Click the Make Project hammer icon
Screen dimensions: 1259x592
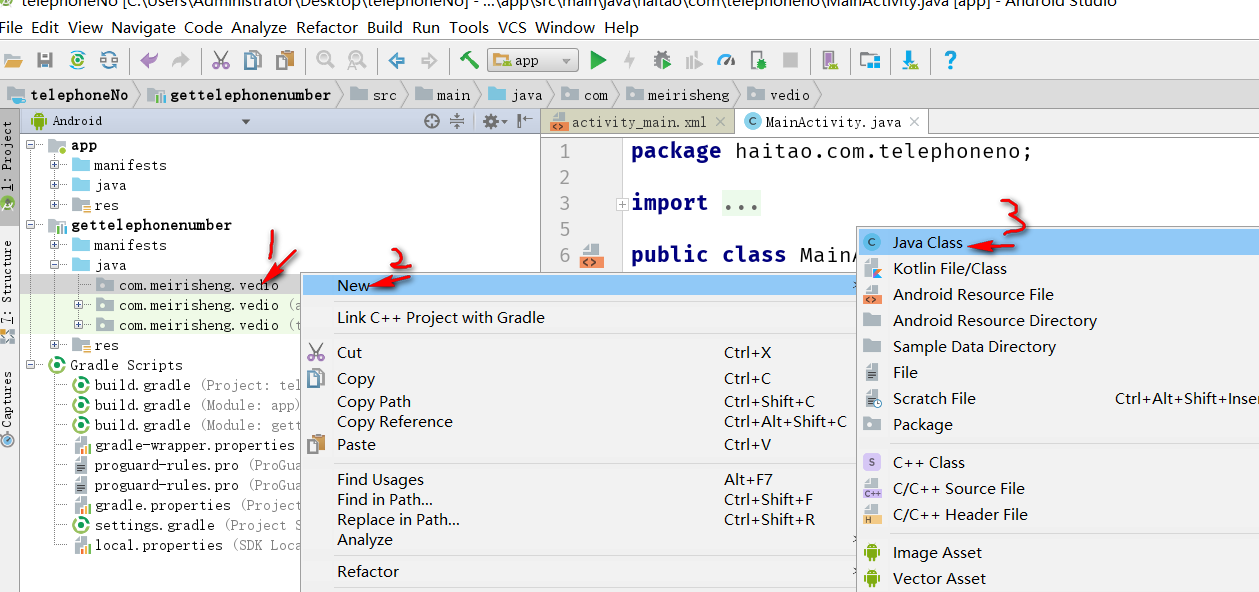[x=469, y=60]
